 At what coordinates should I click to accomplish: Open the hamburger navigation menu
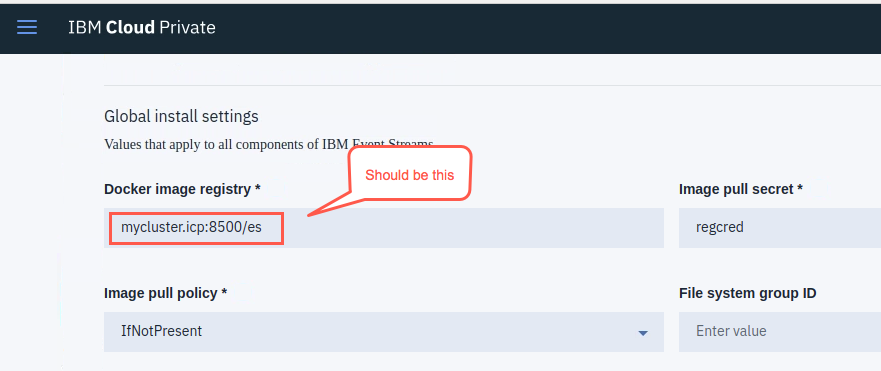pos(27,27)
